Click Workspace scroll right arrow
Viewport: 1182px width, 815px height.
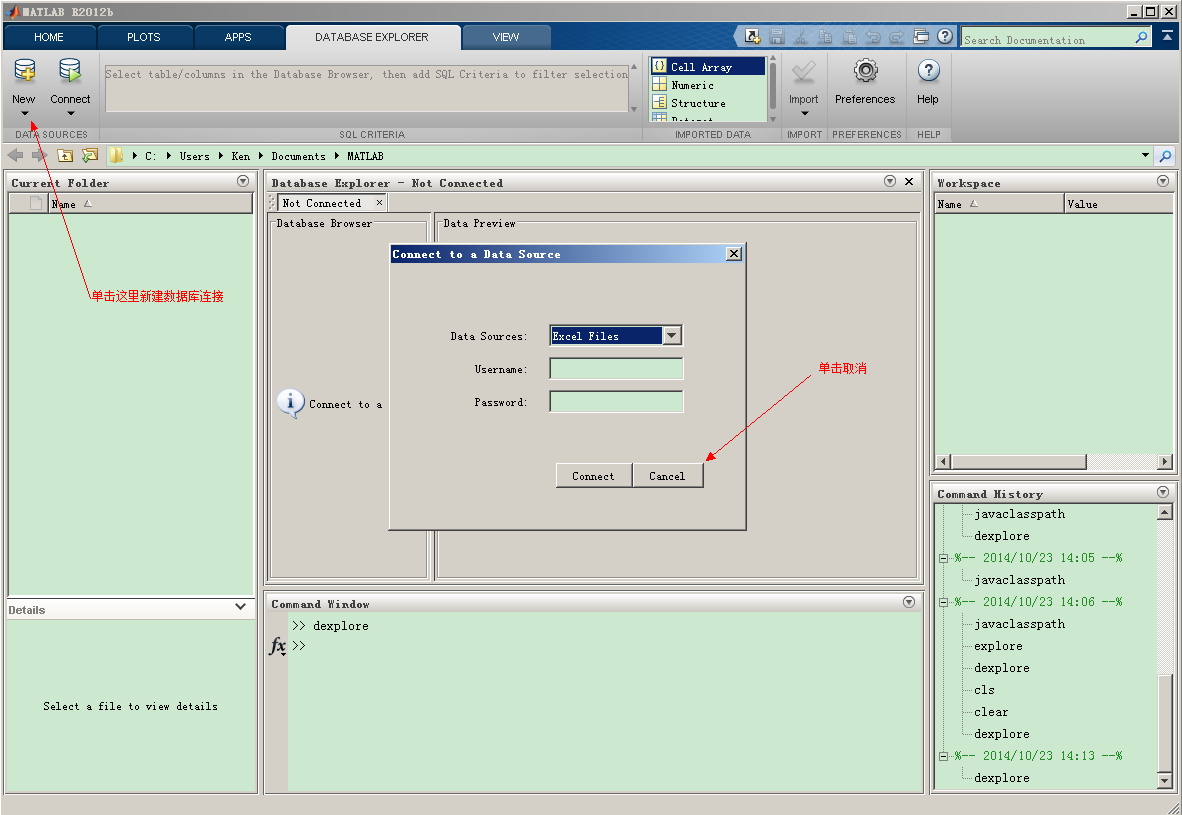(1165, 461)
